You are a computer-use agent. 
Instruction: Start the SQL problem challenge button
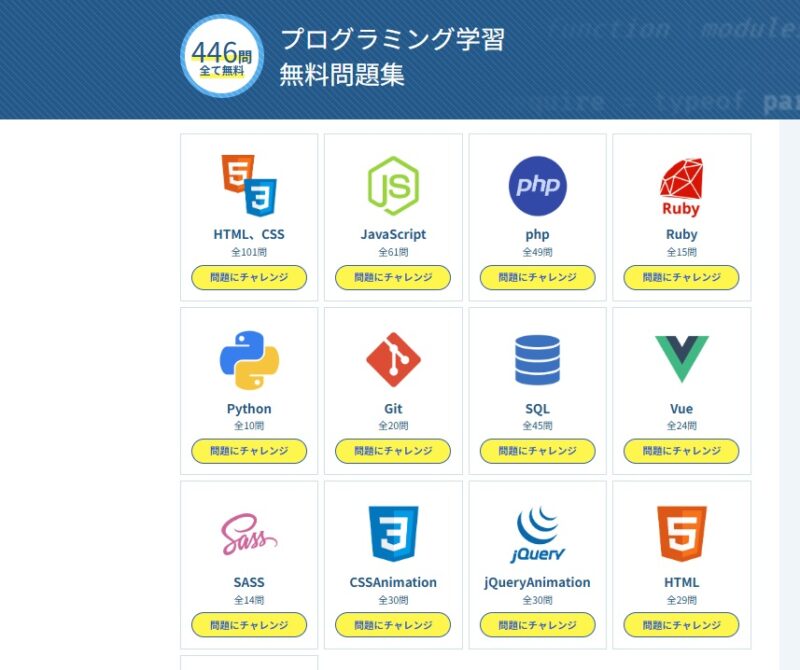pos(537,451)
